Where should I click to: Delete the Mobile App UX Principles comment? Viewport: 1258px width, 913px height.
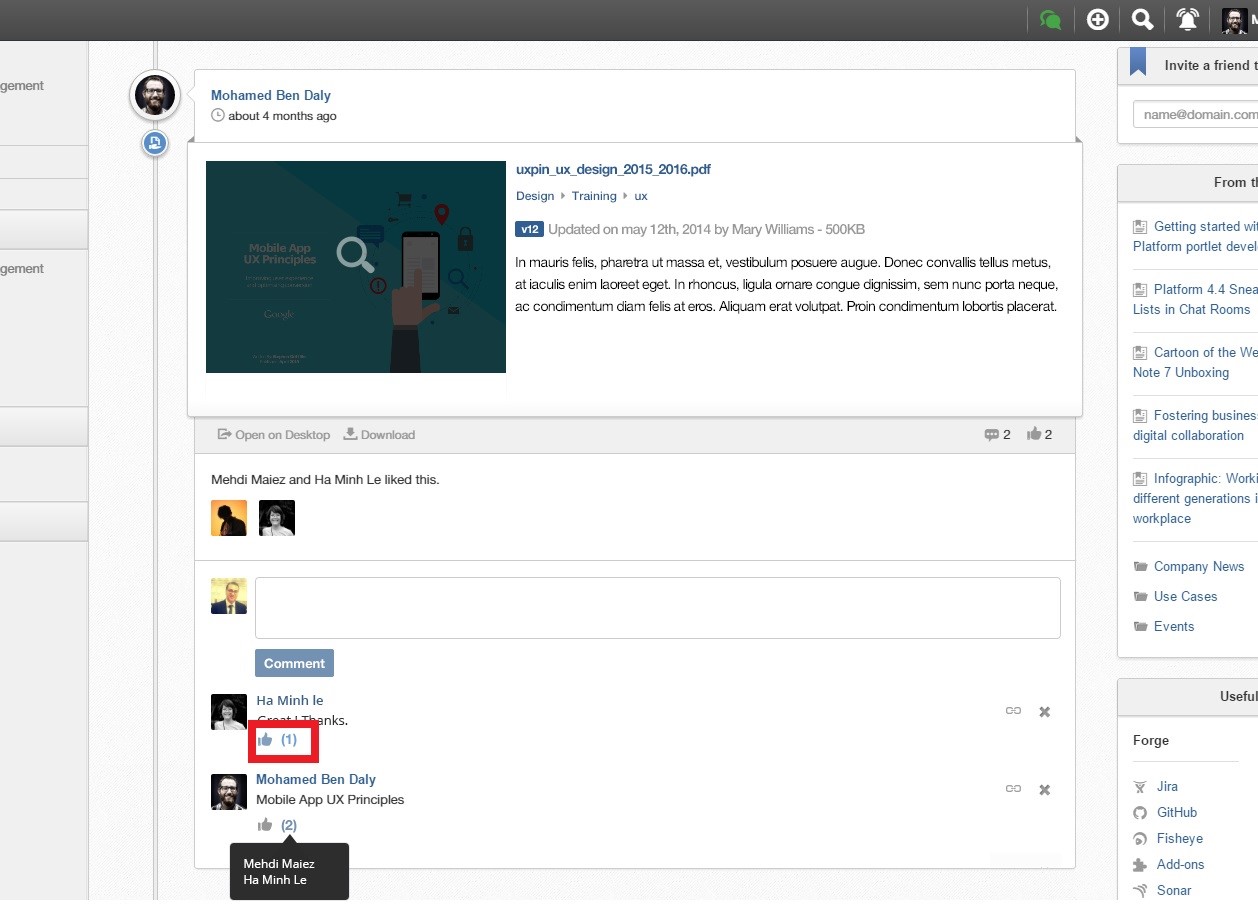click(x=1044, y=790)
